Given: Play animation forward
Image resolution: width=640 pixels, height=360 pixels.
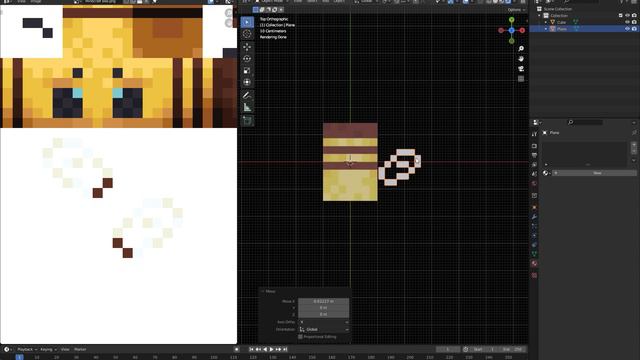Looking at the screenshot, I should click(x=272, y=349).
